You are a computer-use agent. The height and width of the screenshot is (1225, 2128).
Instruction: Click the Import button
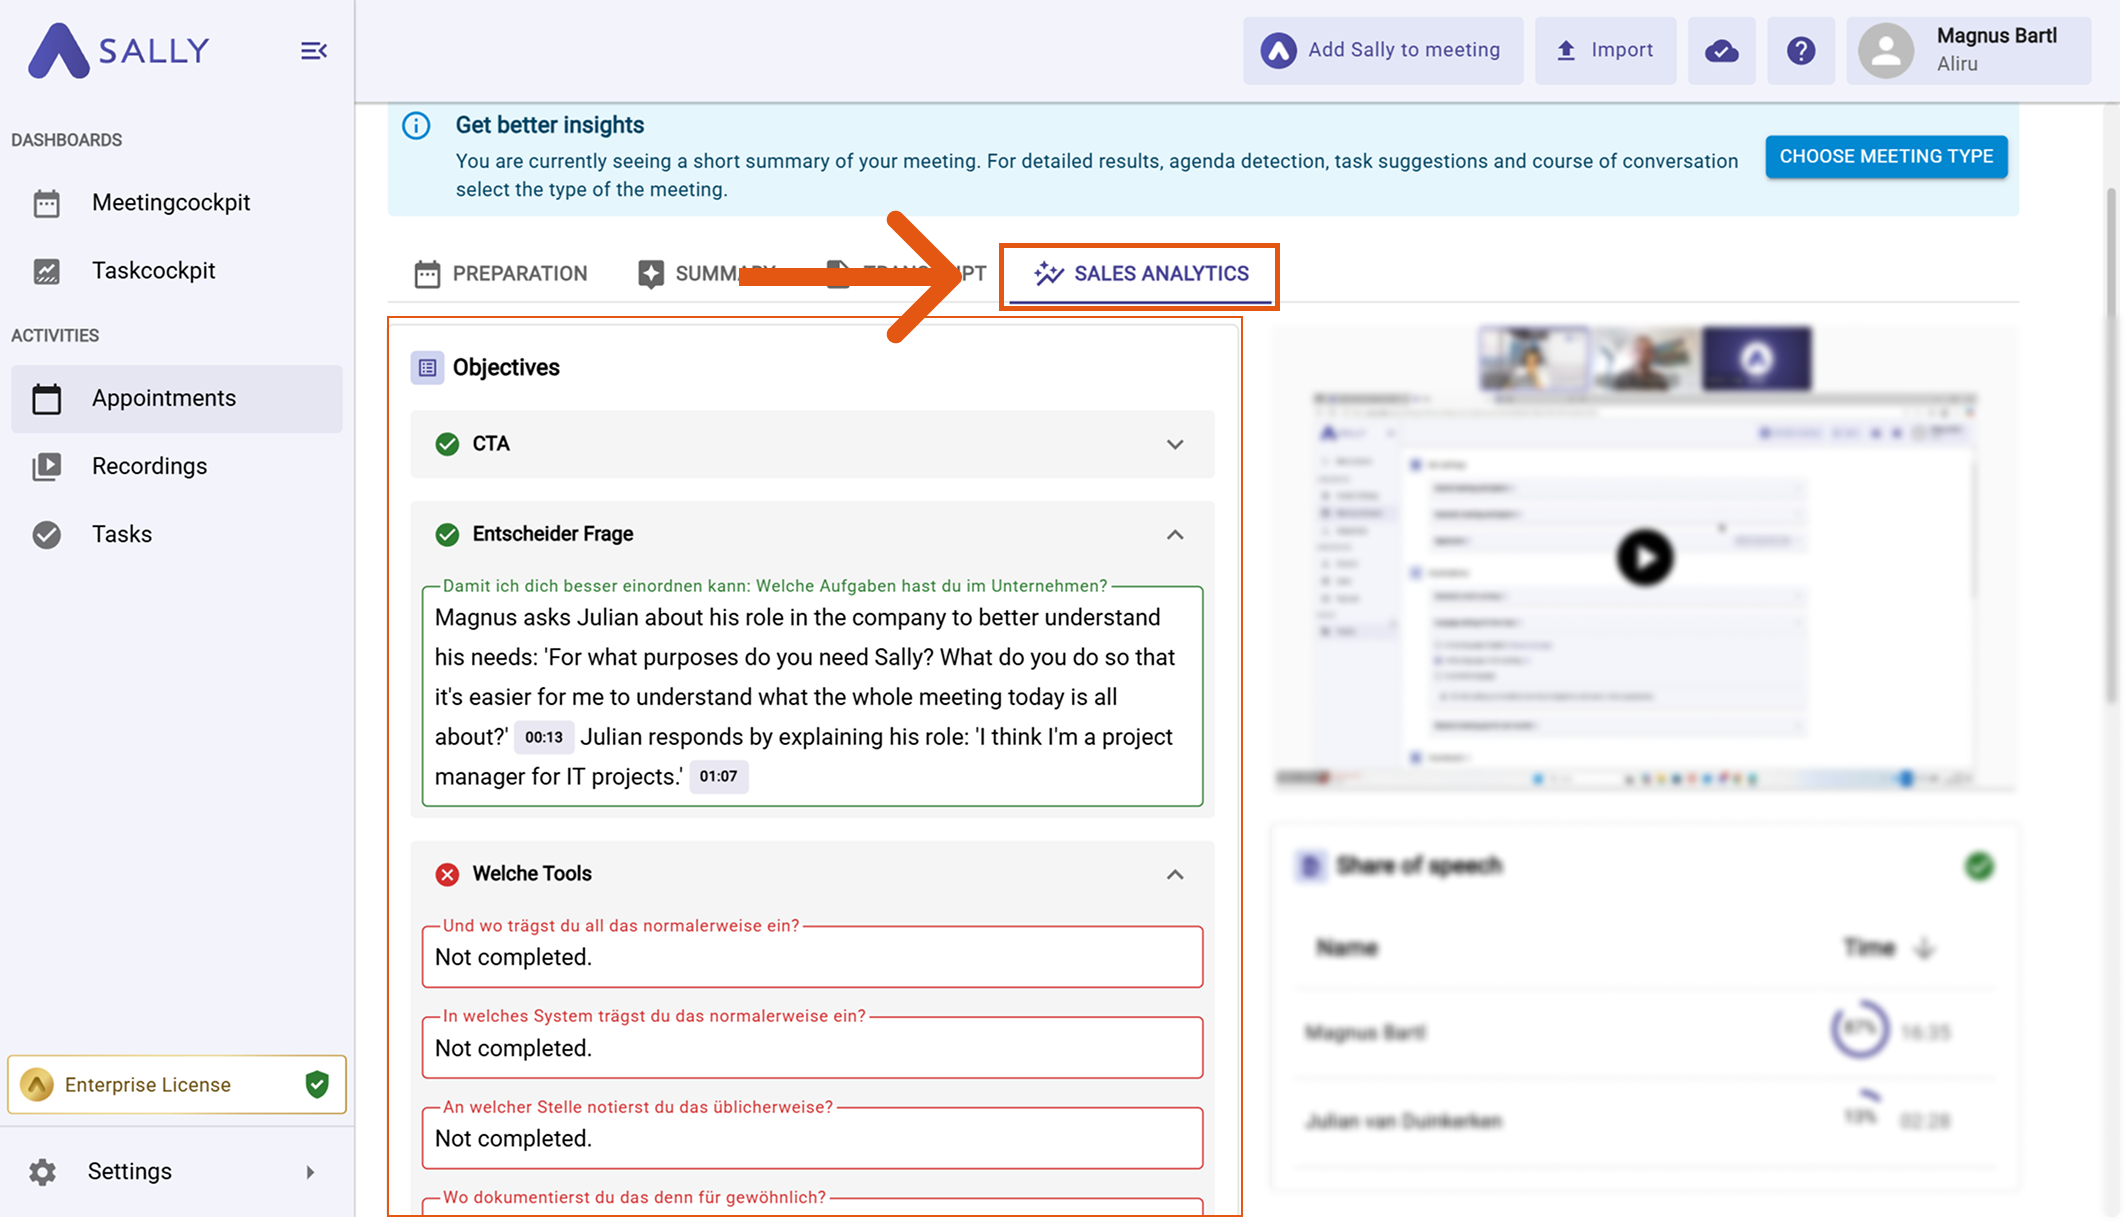[x=1605, y=50]
